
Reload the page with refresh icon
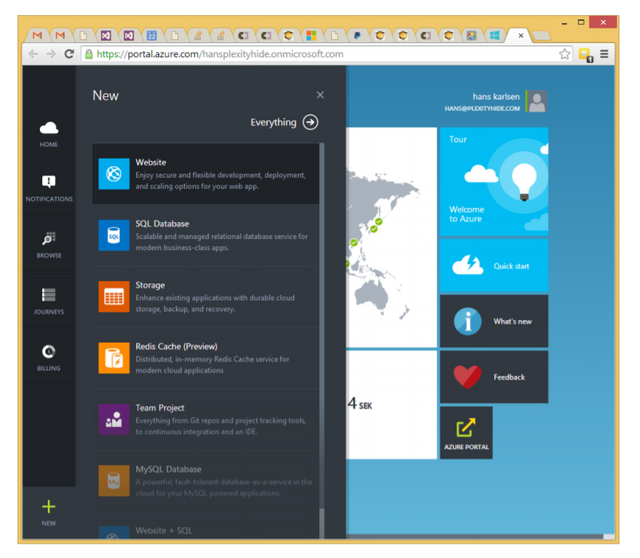[x=69, y=54]
